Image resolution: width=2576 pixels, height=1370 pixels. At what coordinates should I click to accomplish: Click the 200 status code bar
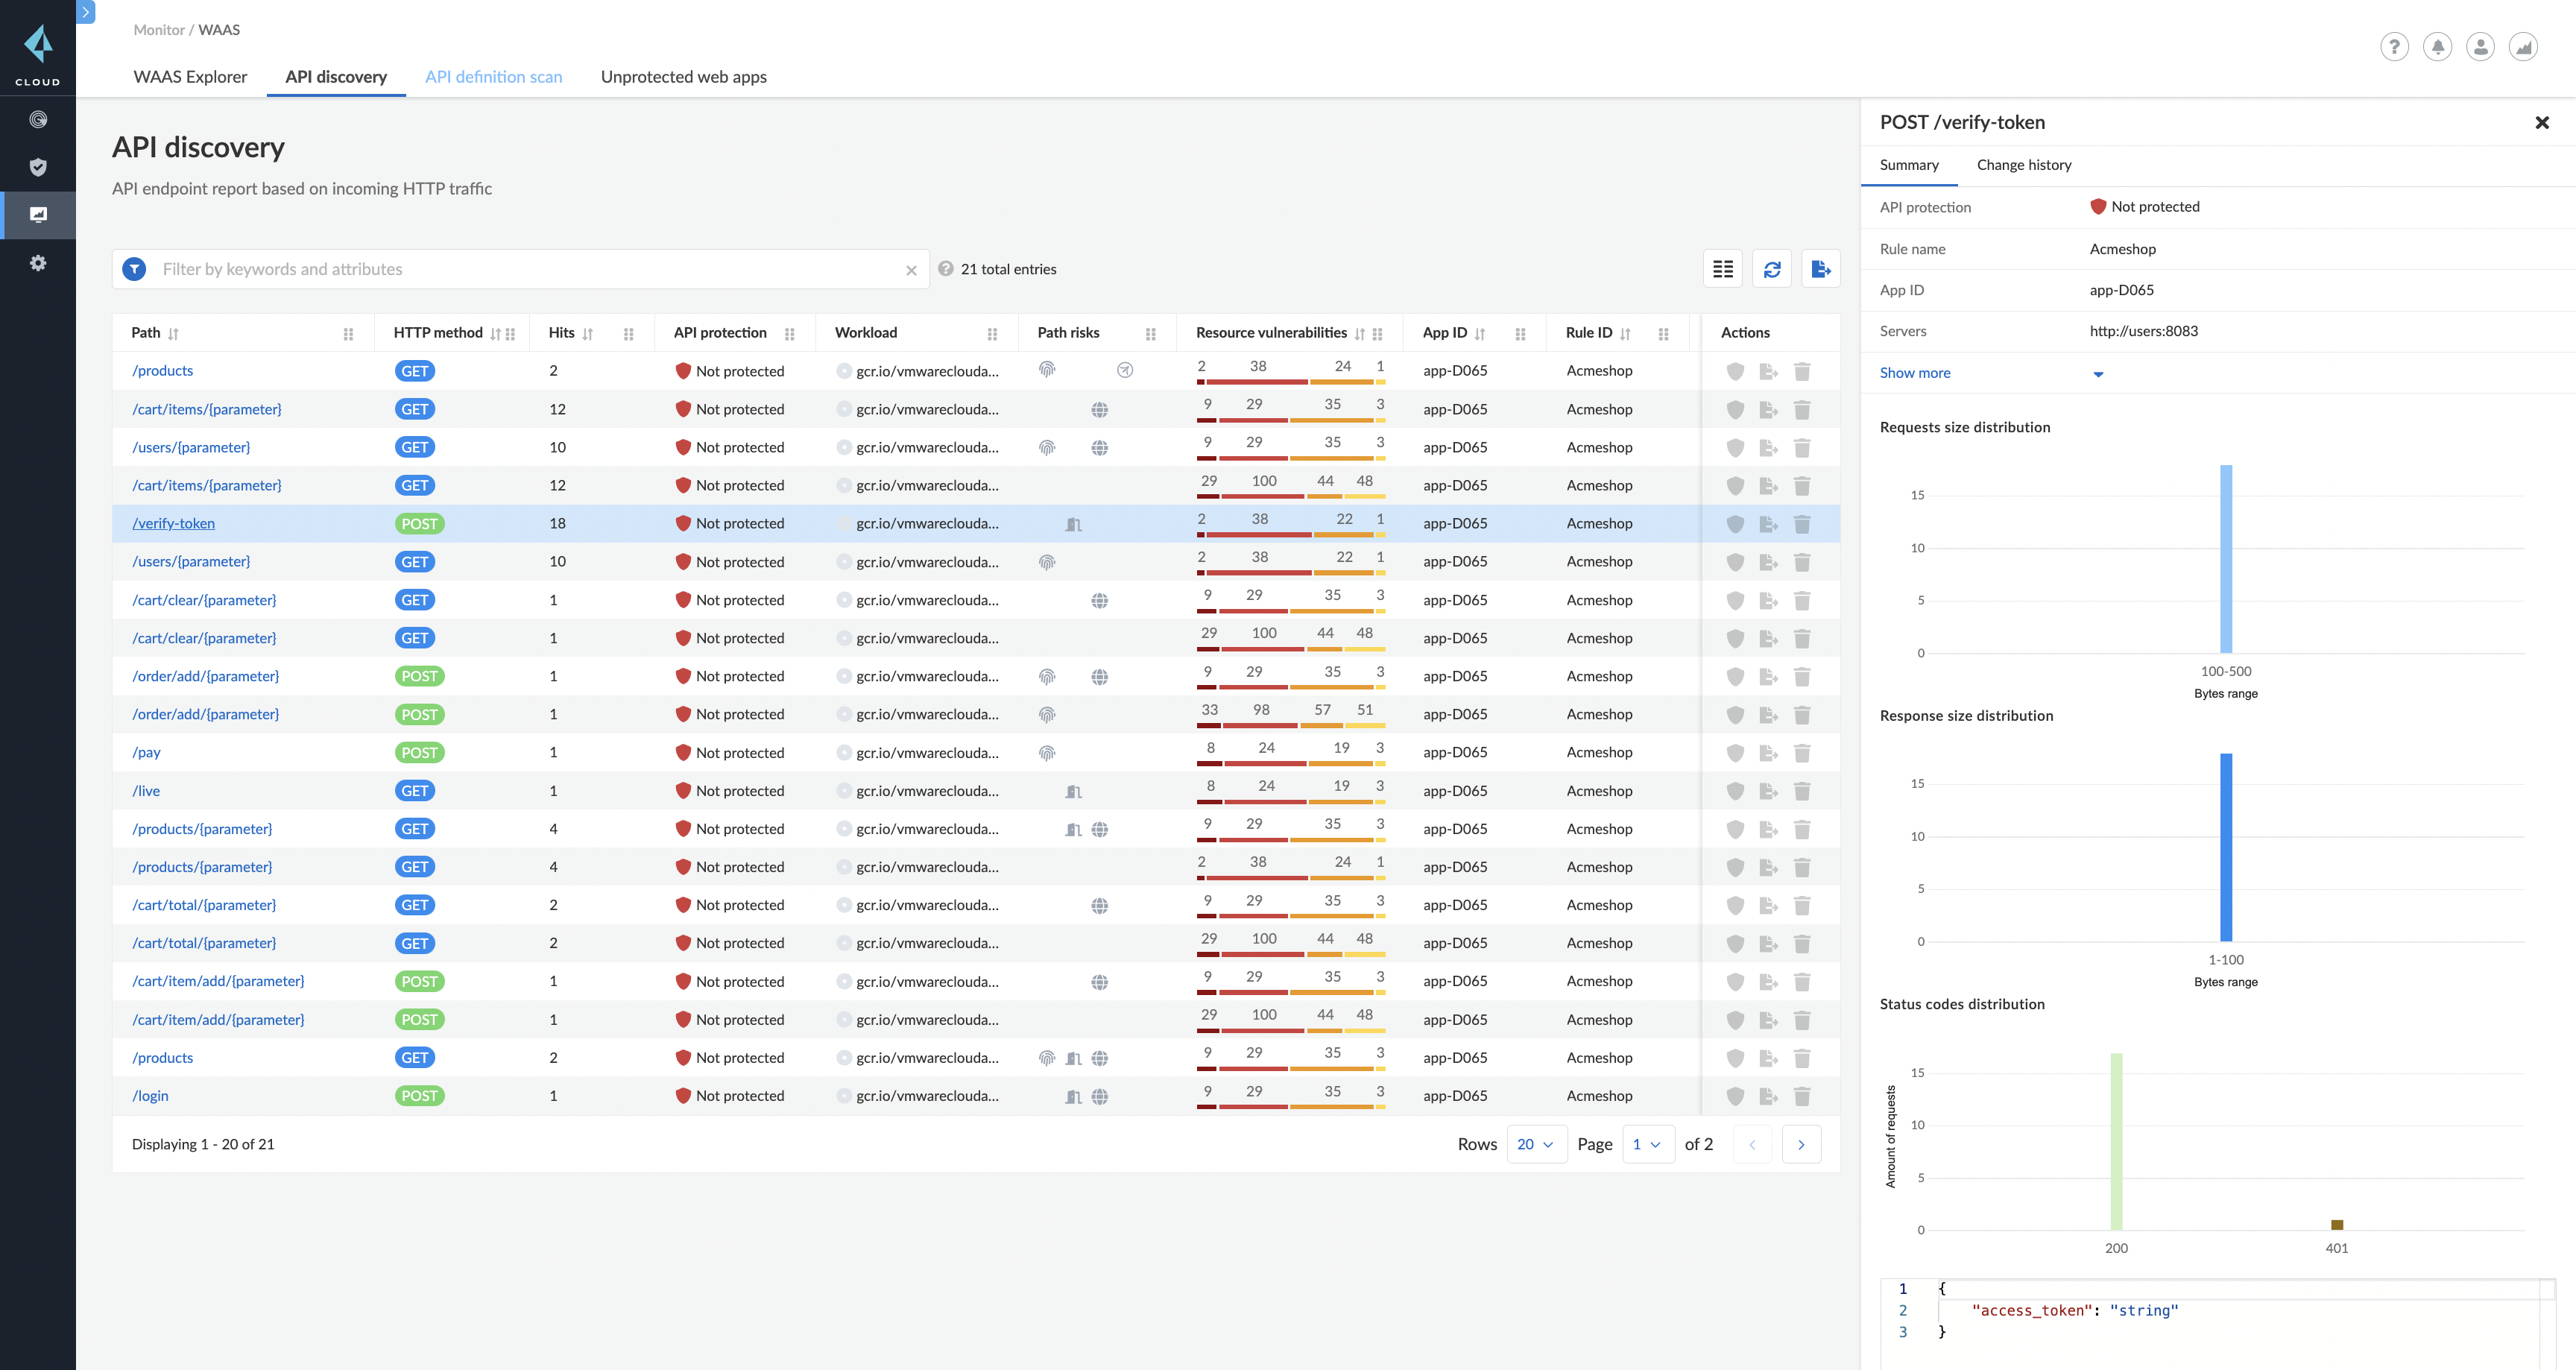pos(2116,1141)
